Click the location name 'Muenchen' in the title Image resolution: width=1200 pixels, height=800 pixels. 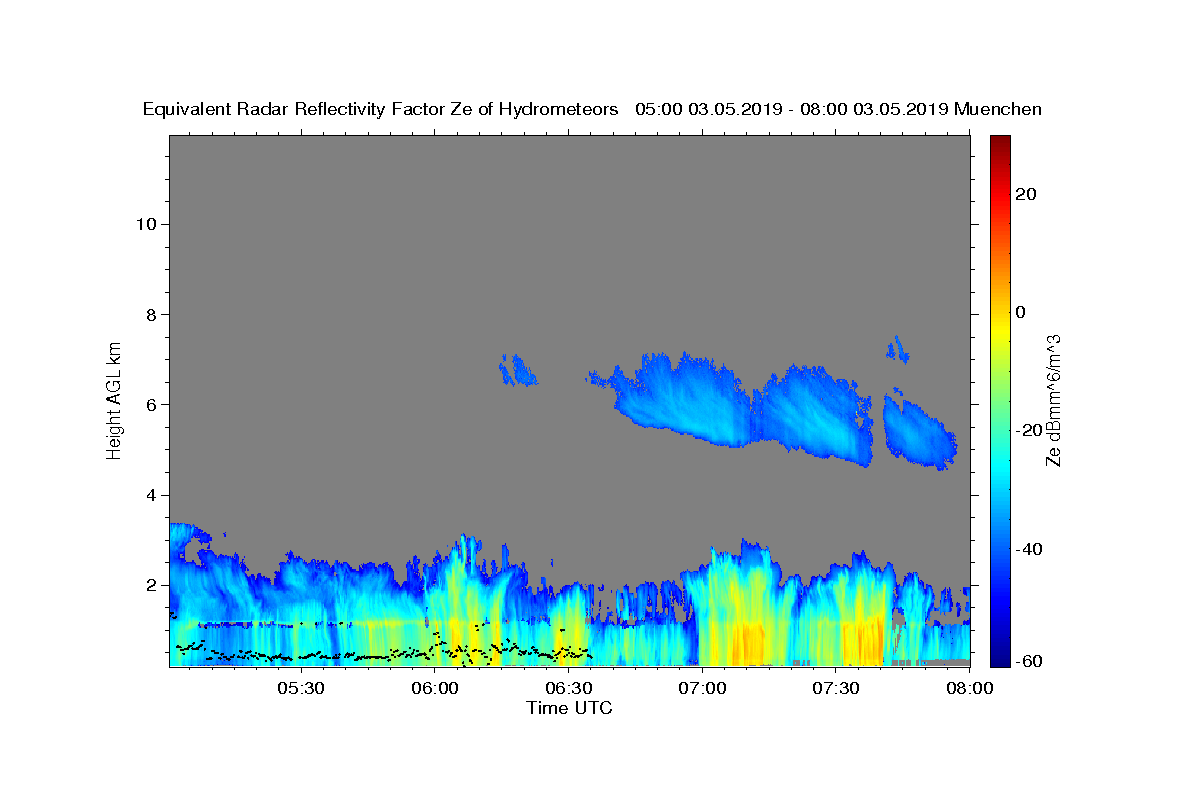click(x=998, y=109)
